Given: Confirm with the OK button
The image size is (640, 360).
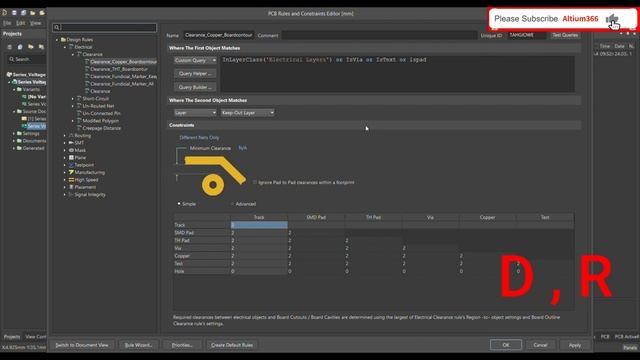Looking at the screenshot, I should [x=506, y=345].
